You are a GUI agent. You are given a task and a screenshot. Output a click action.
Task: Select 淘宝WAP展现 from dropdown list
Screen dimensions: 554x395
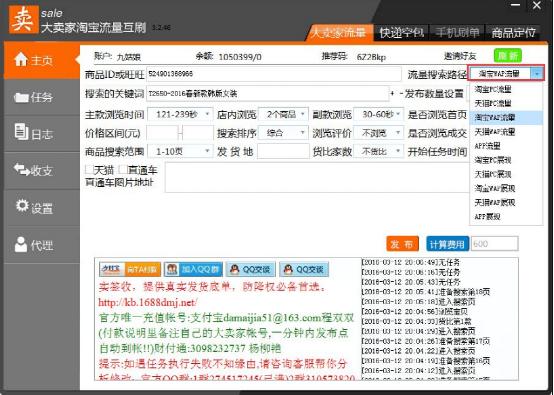[506, 188]
